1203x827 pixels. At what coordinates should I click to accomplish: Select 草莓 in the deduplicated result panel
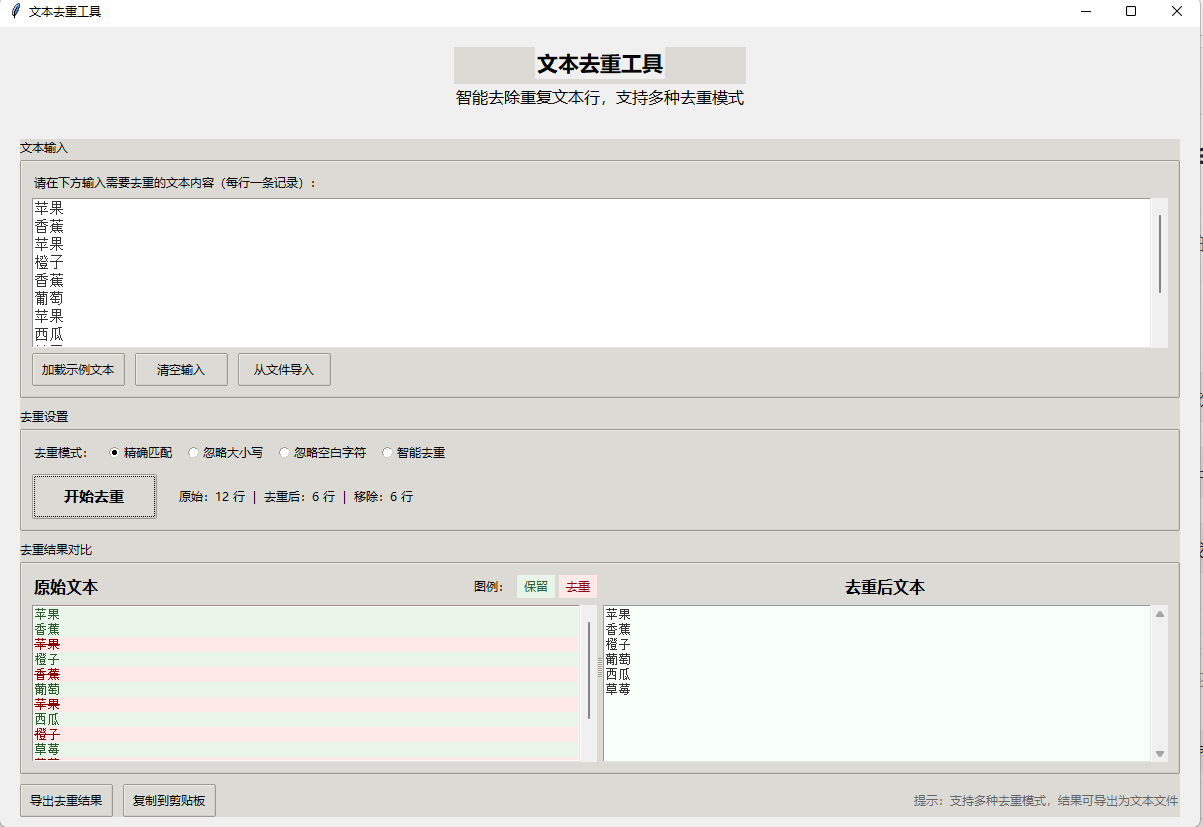click(617, 689)
